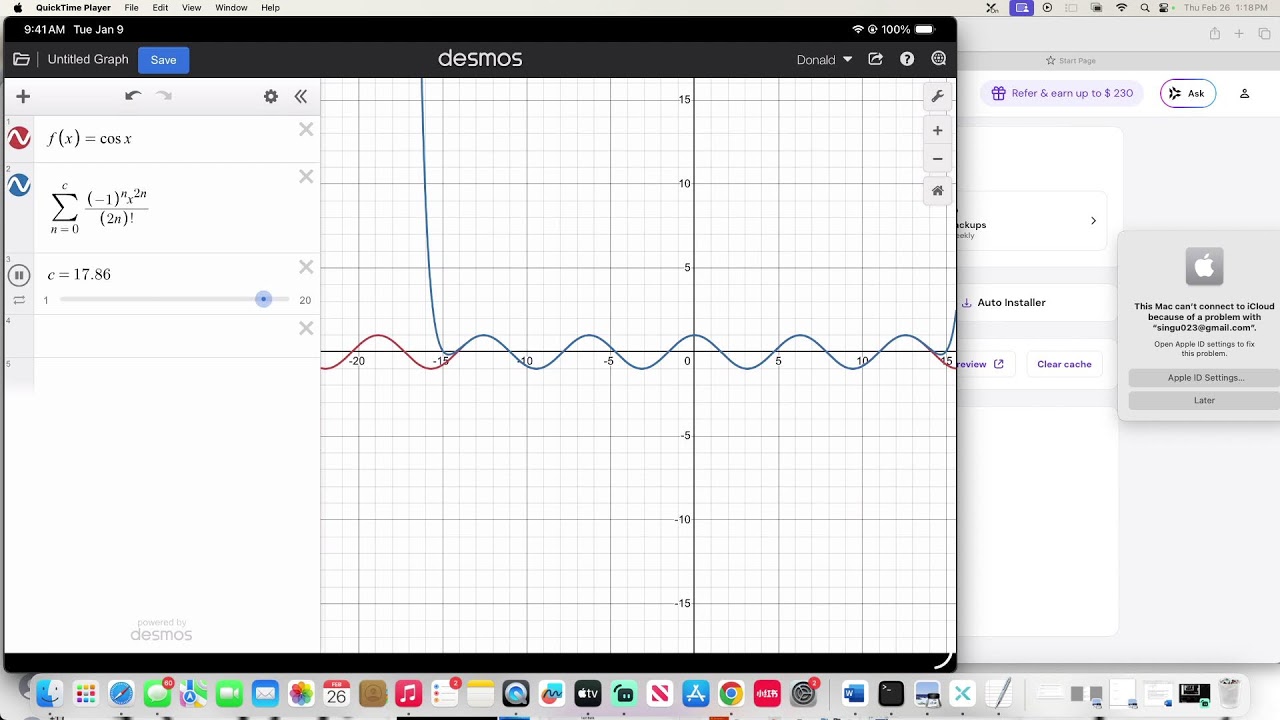Viewport: 1280px width, 720px height.
Task: Pause the c slider animation
Action: (x=19, y=275)
